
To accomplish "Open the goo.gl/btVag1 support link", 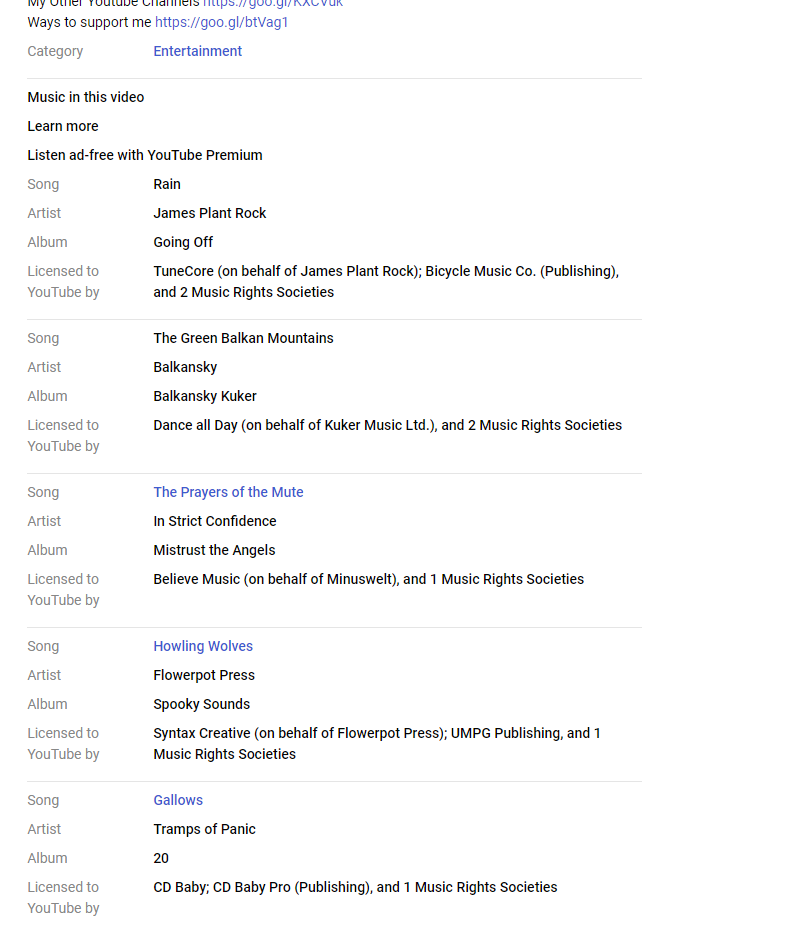I will 221,22.
